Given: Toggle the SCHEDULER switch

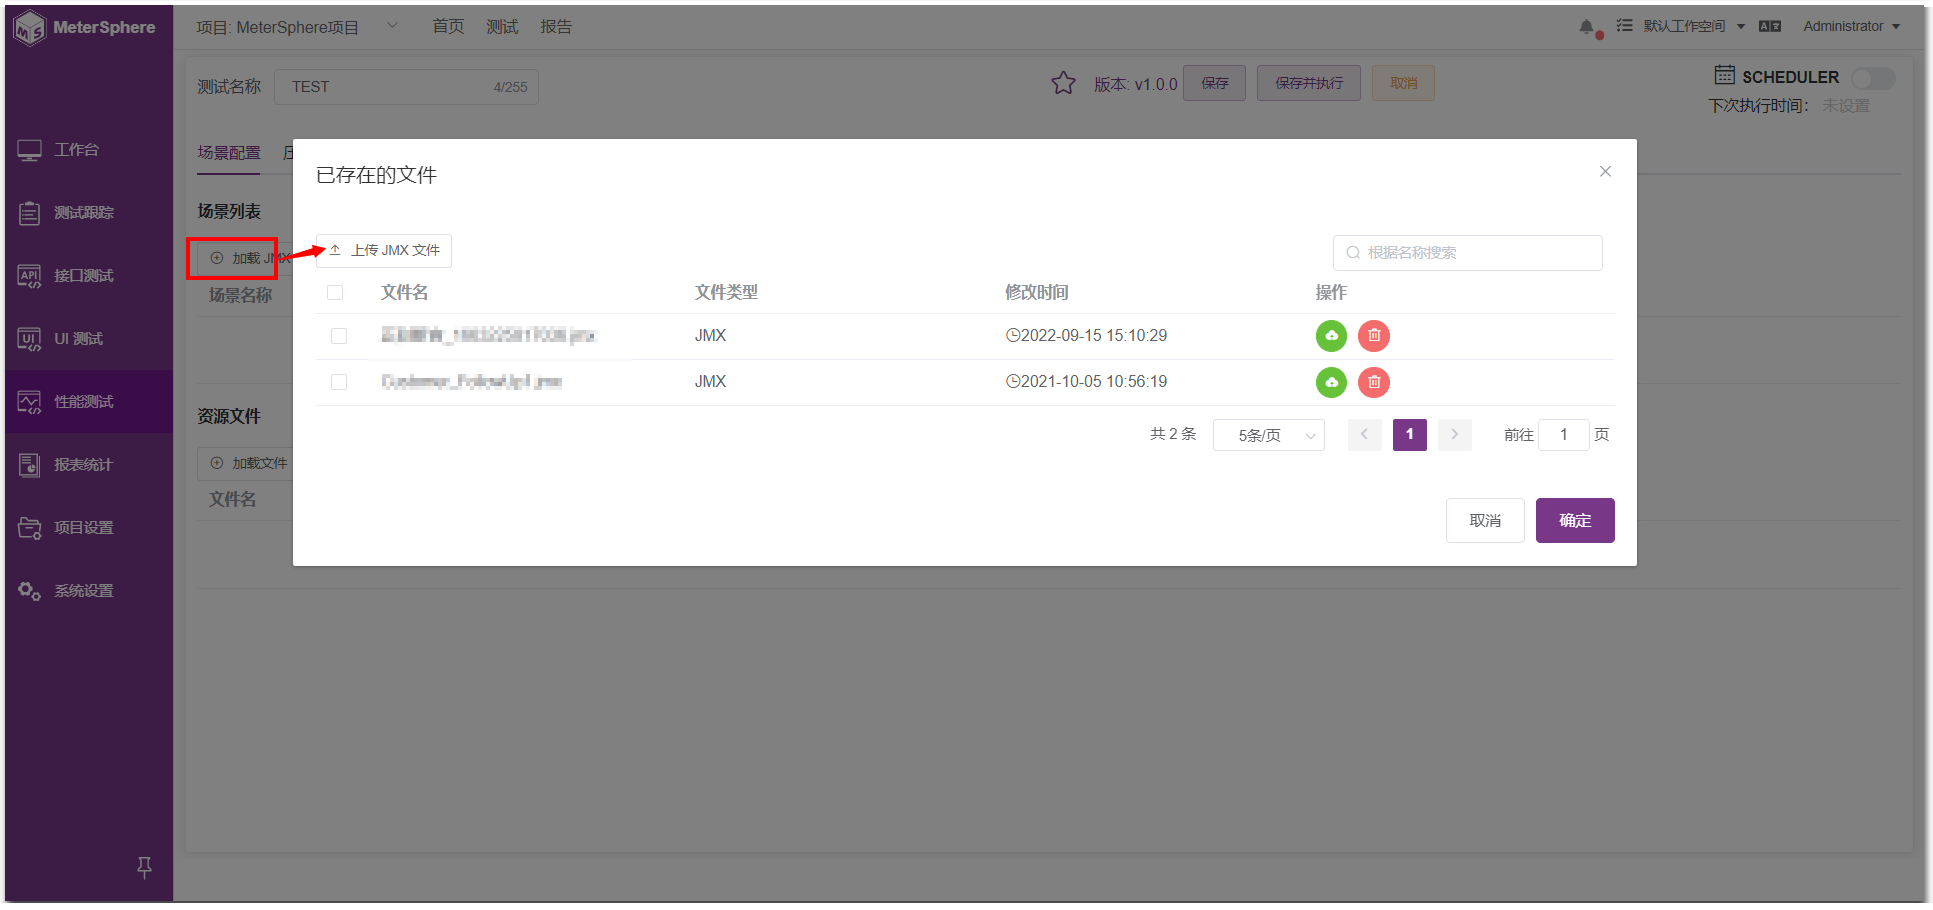Looking at the screenshot, I should [1873, 78].
